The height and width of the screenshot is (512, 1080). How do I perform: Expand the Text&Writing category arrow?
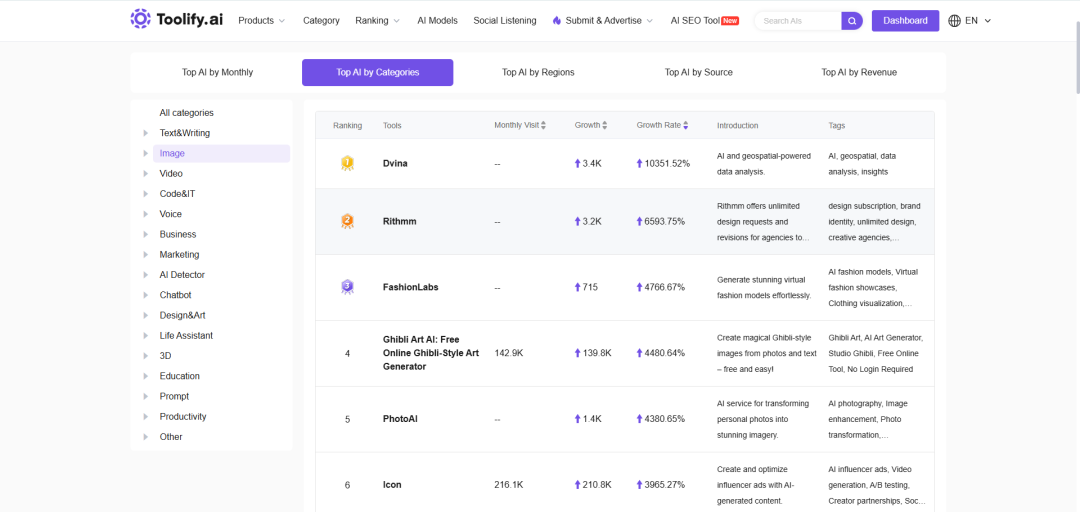point(145,133)
